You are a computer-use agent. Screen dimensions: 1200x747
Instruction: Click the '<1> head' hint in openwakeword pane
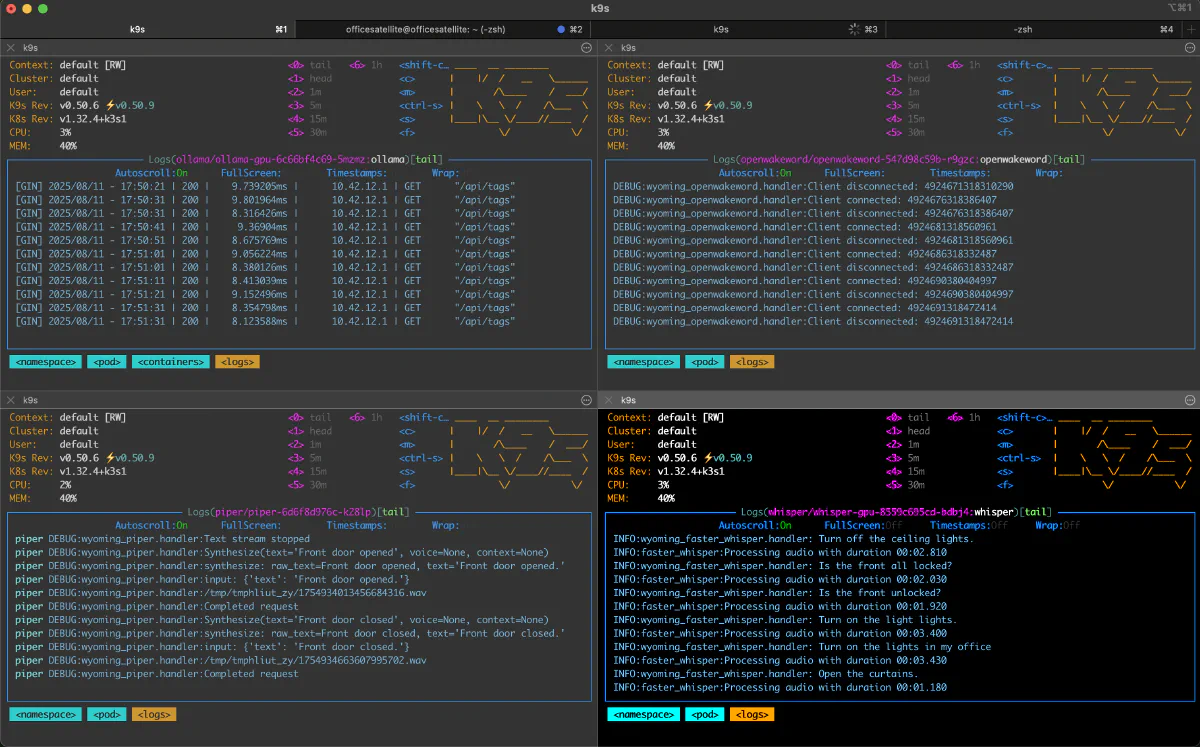tap(908, 78)
